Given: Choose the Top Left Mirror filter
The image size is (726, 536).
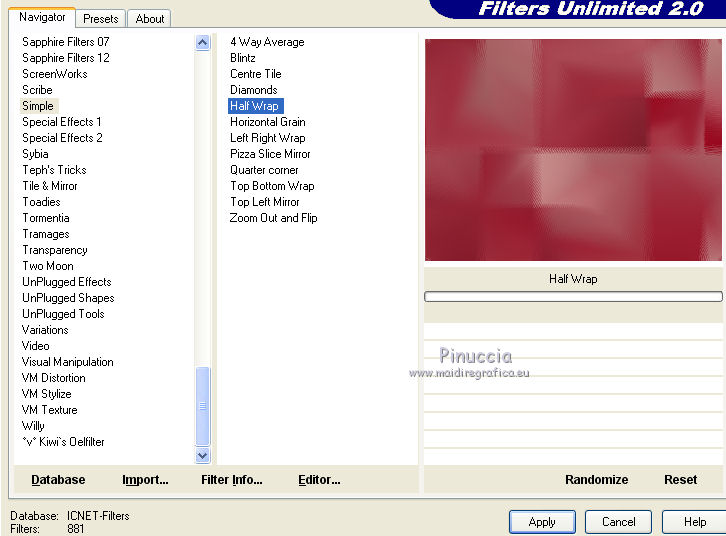Looking at the screenshot, I should click(264, 202).
